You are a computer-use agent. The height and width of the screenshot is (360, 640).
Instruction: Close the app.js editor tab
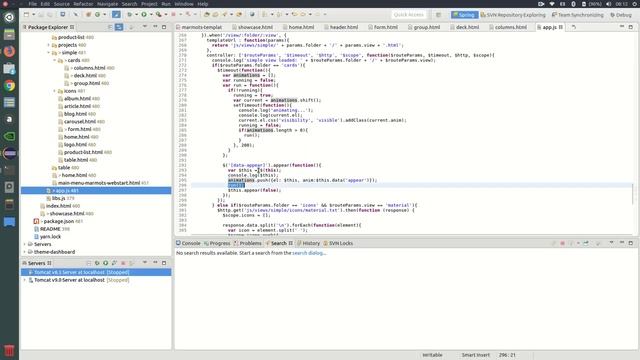[561, 27]
